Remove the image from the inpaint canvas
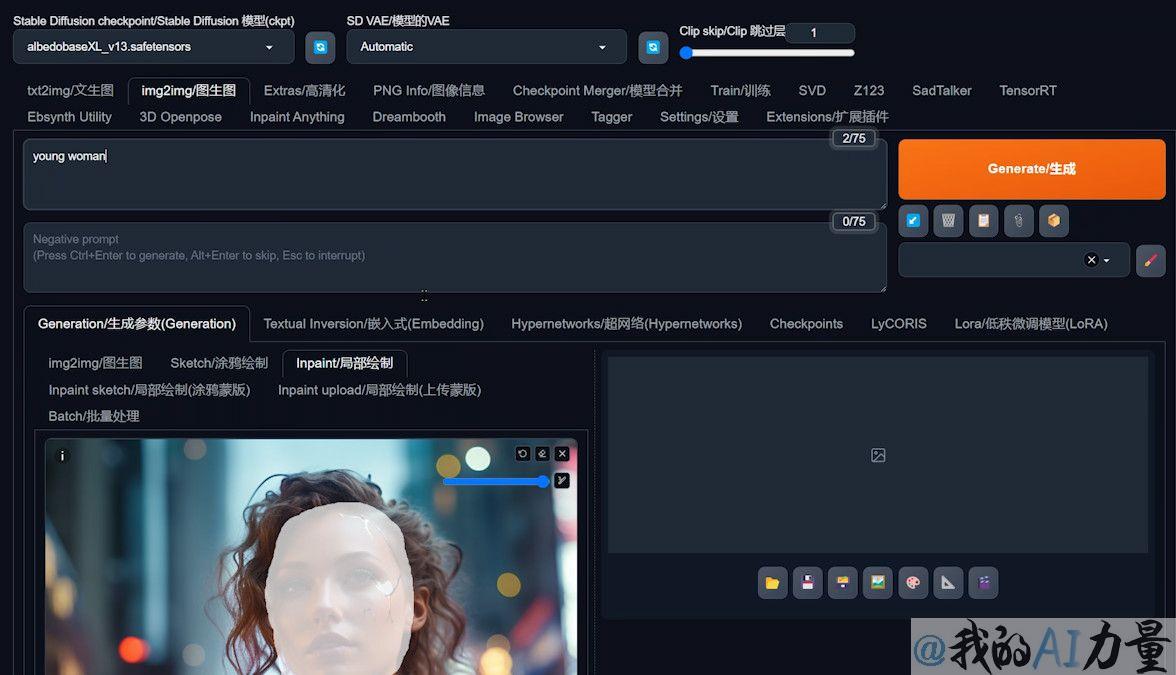The height and width of the screenshot is (675, 1176). pyautogui.click(x=562, y=454)
